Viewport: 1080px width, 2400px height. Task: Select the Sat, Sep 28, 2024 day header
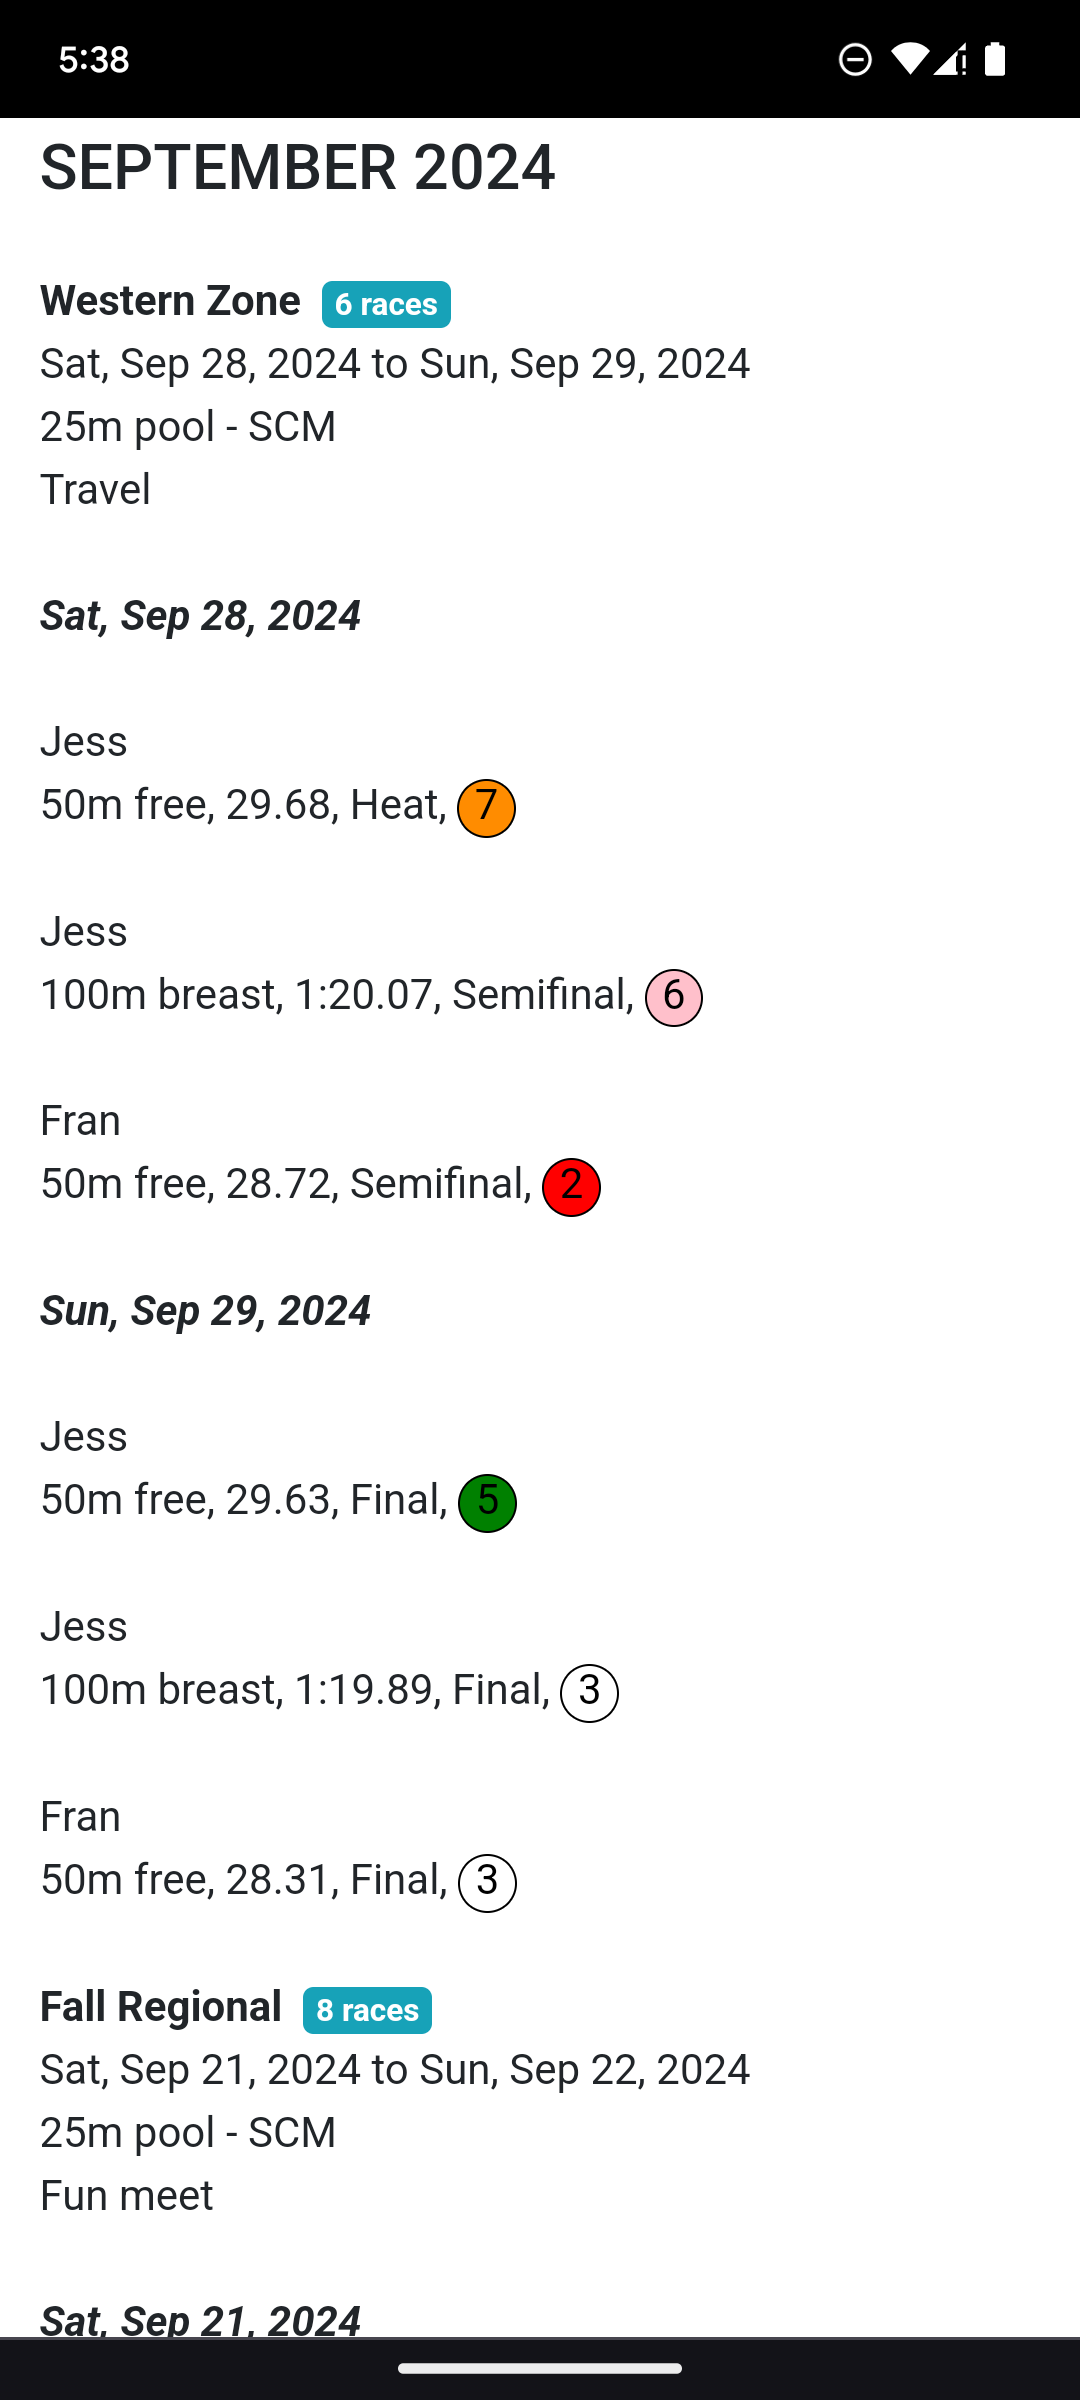pos(200,616)
